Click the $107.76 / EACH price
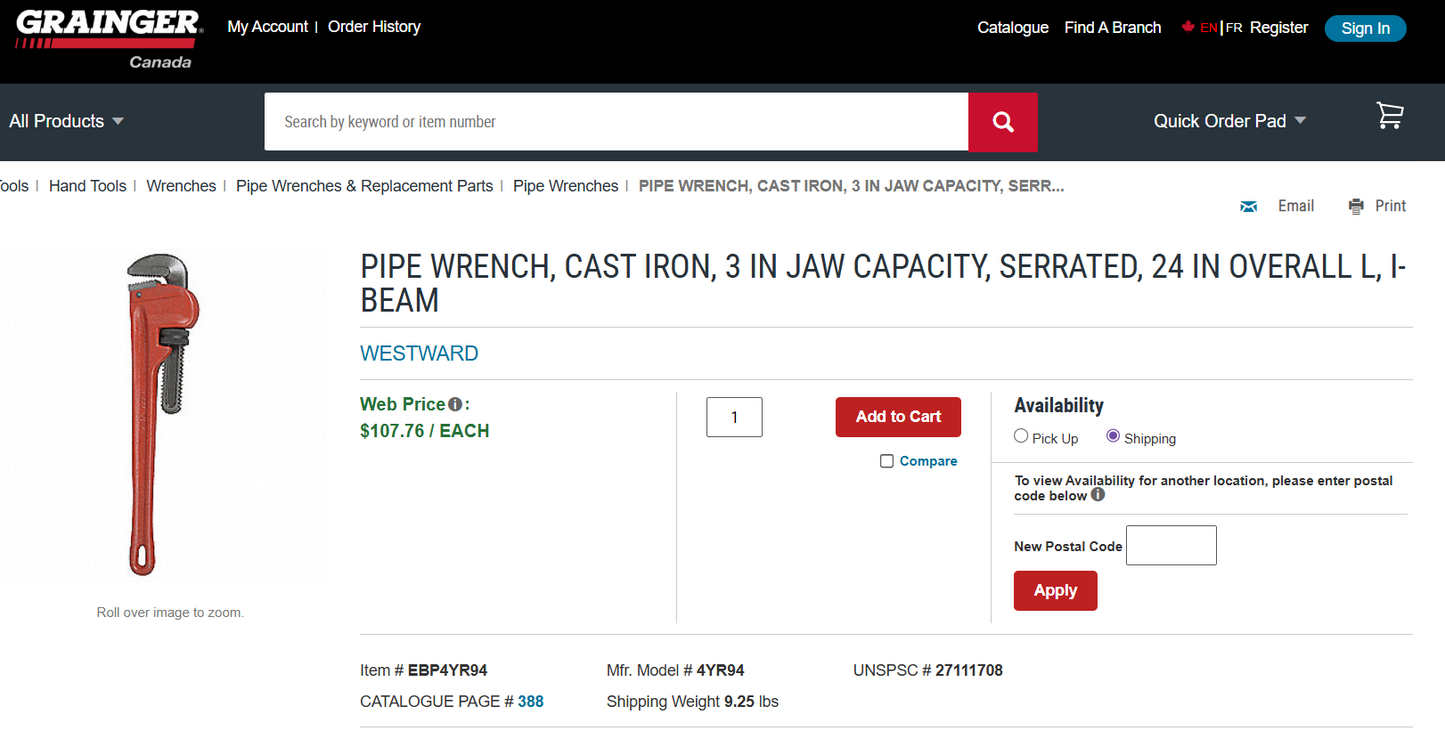This screenshot has height=739, width=1445. point(425,431)
